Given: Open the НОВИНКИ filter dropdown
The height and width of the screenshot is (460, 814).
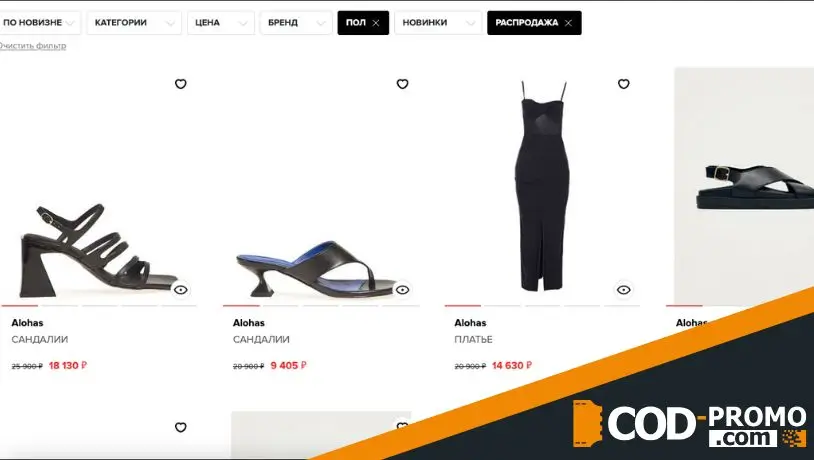Looking at the screenshot, I should point(438,23).
